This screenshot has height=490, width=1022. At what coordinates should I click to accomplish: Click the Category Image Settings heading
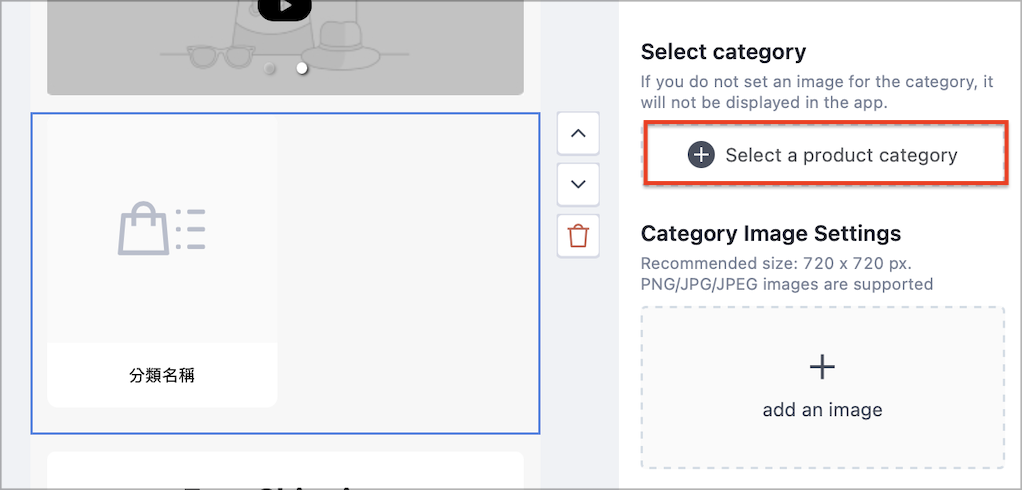pyautogui.click(x=771, y=233)
